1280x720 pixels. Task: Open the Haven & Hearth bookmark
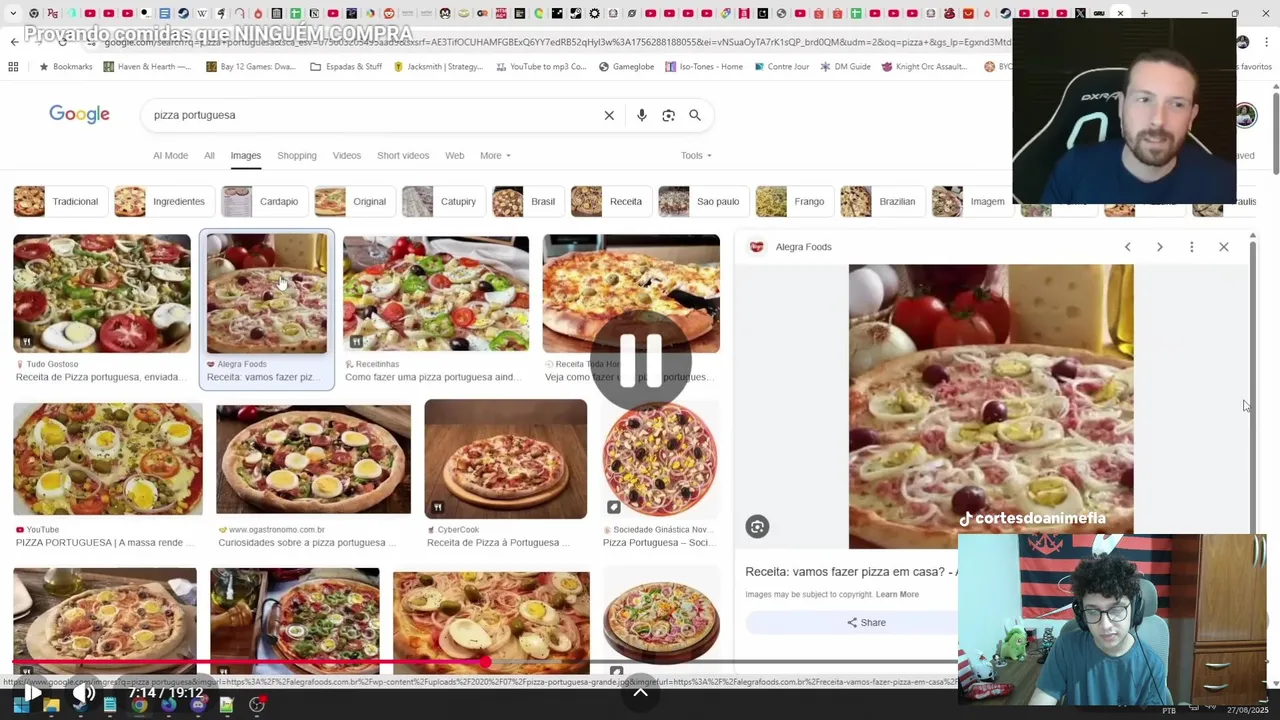[x=147, y=67]
